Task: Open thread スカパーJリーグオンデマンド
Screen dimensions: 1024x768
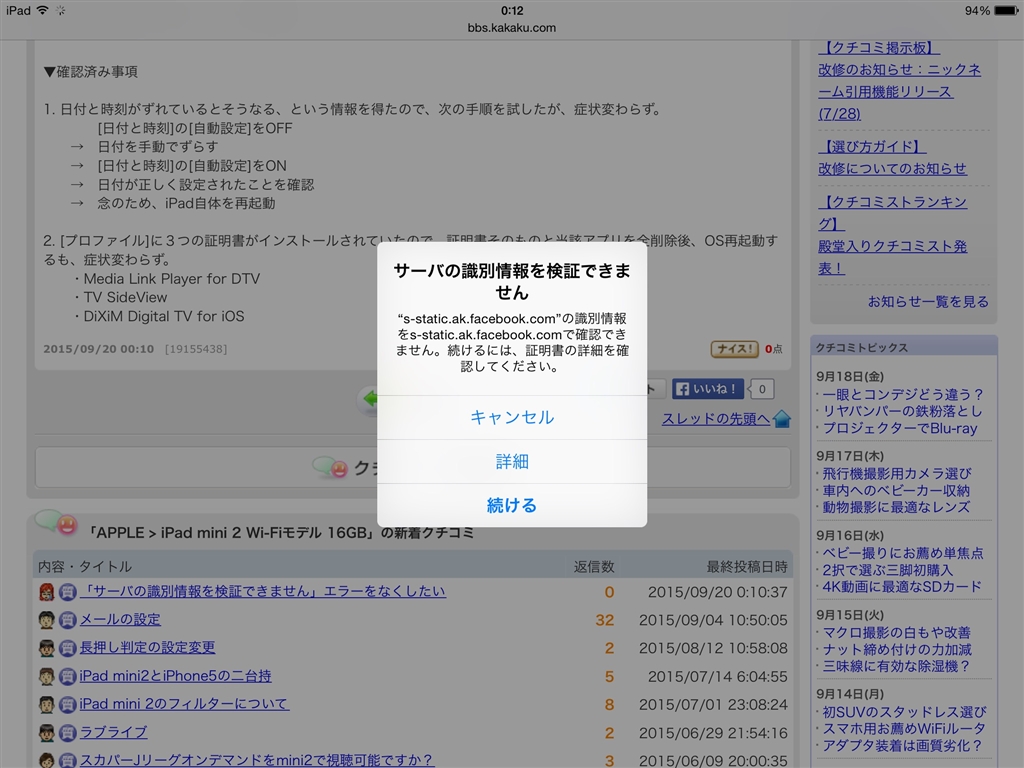Action: coord(256,760)
